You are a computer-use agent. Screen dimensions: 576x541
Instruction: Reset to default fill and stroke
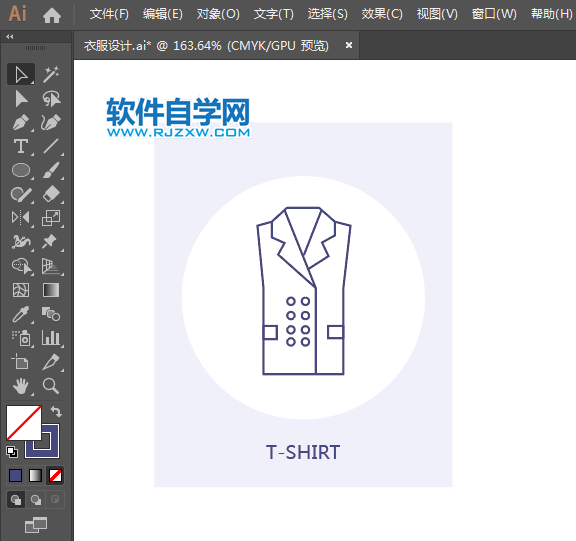[12, 452]
